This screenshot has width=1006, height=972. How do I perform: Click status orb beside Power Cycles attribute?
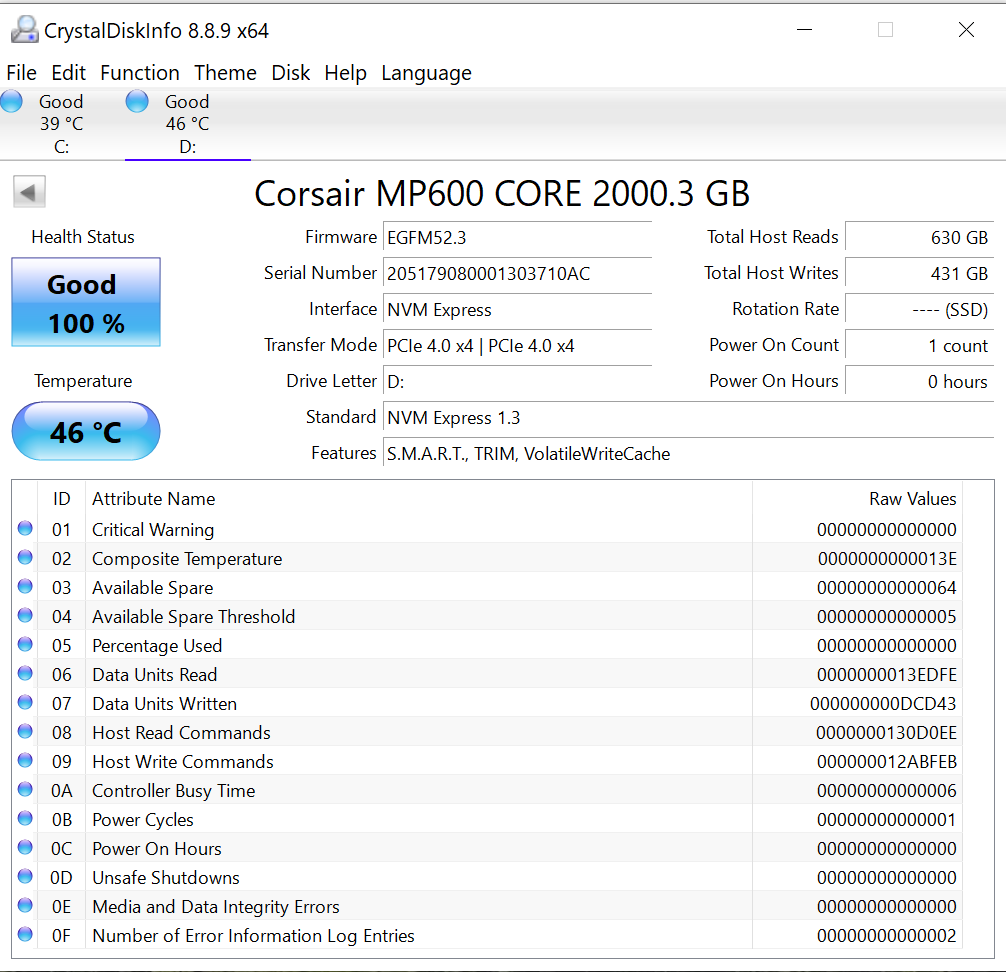(x=25, y=819)
